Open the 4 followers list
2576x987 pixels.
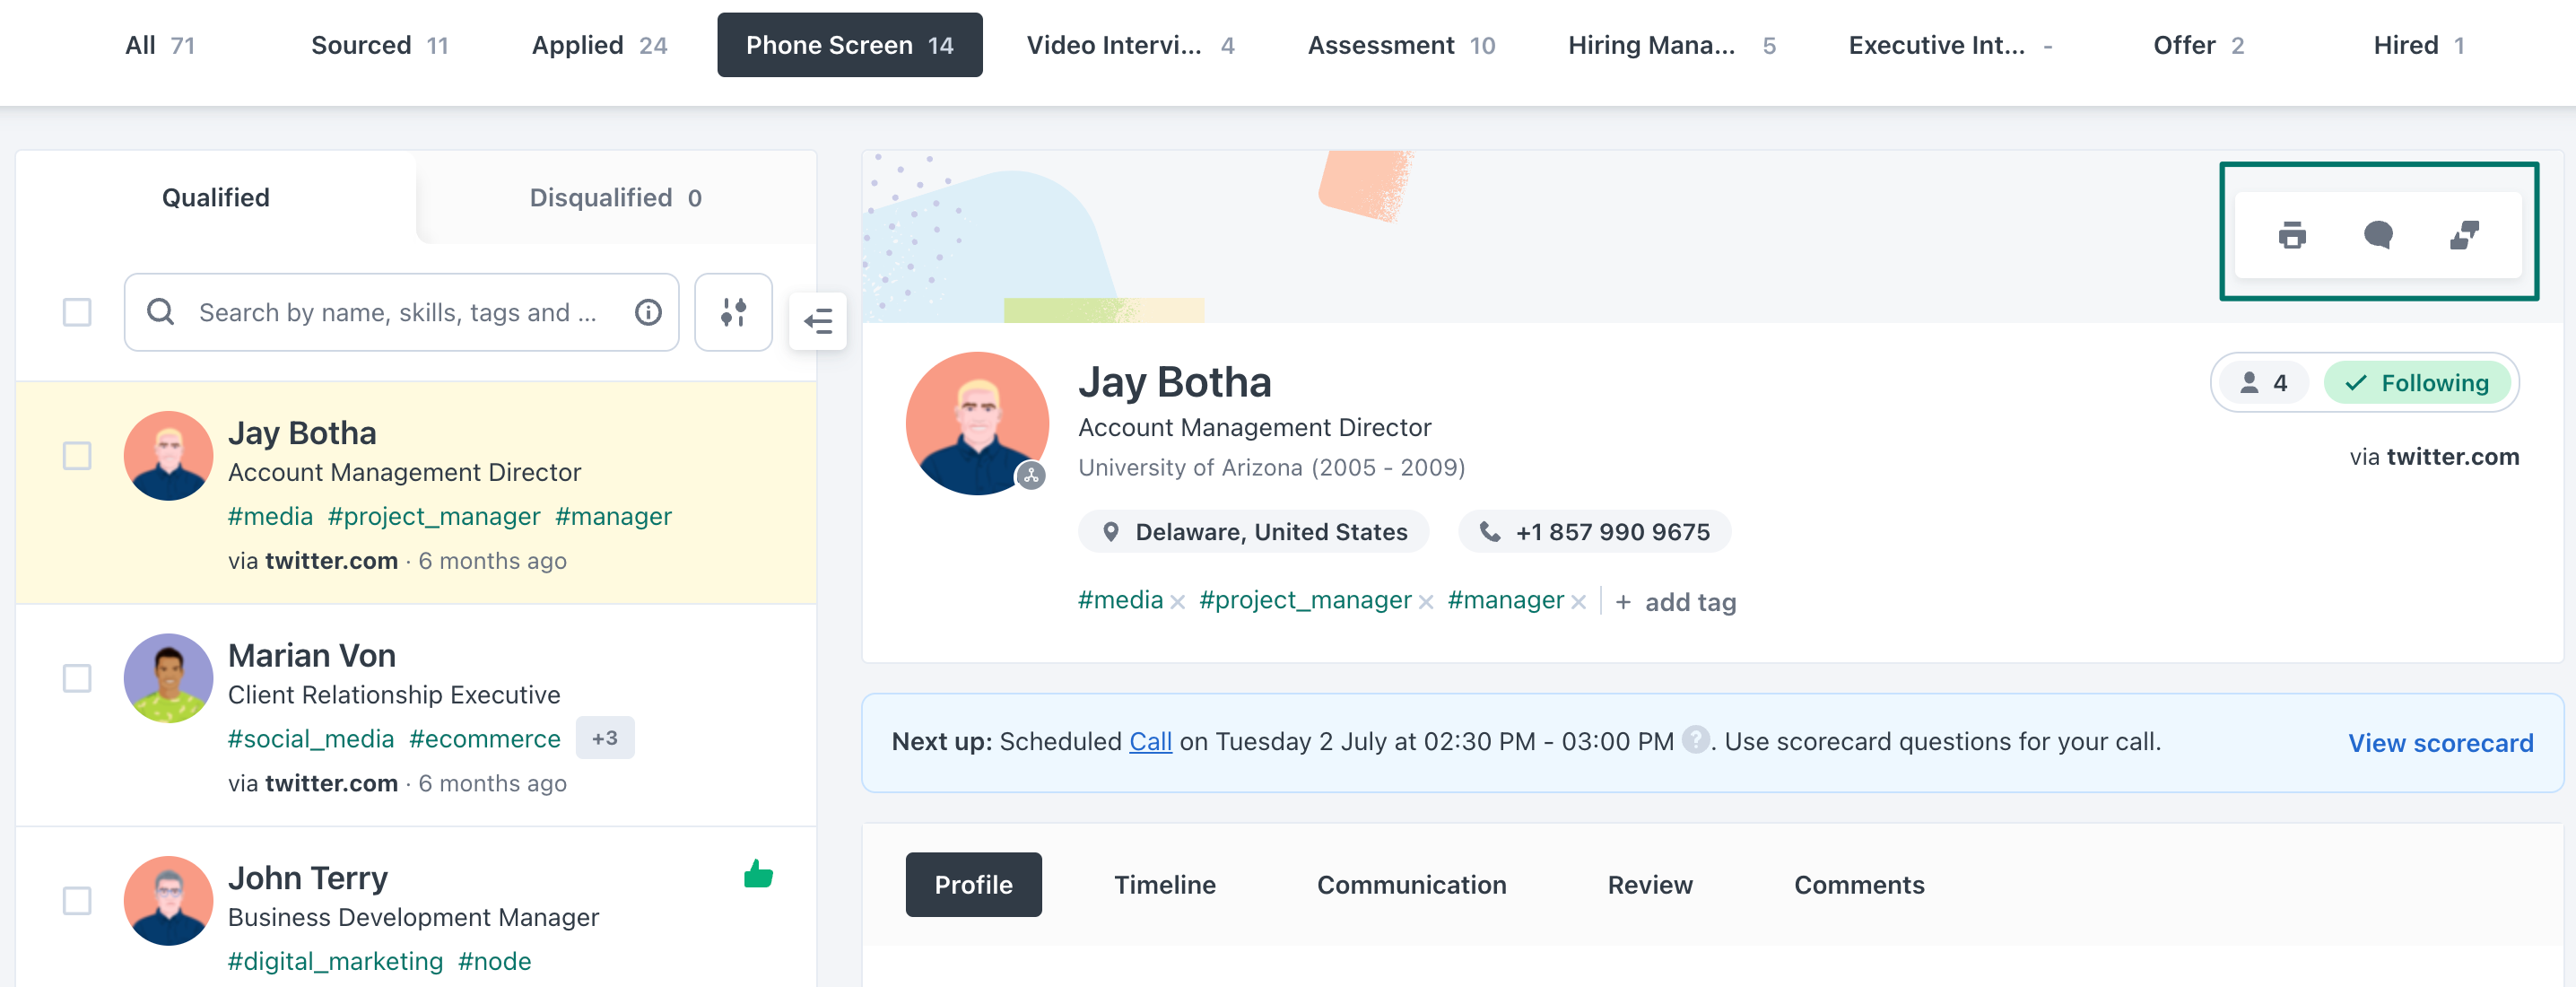click(x=2264, y=383)
